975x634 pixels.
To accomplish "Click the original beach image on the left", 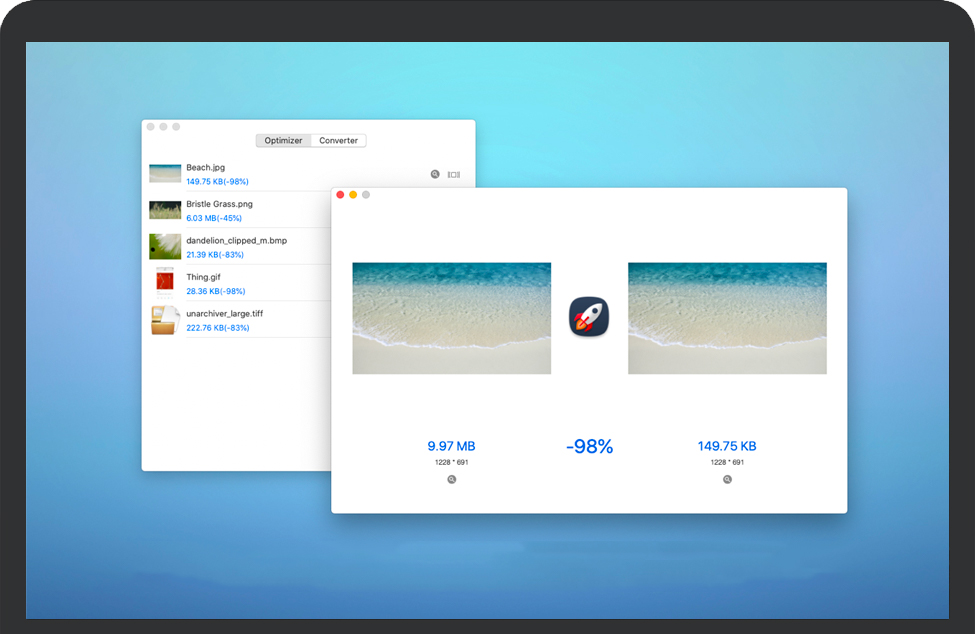I will pos(451,318).
